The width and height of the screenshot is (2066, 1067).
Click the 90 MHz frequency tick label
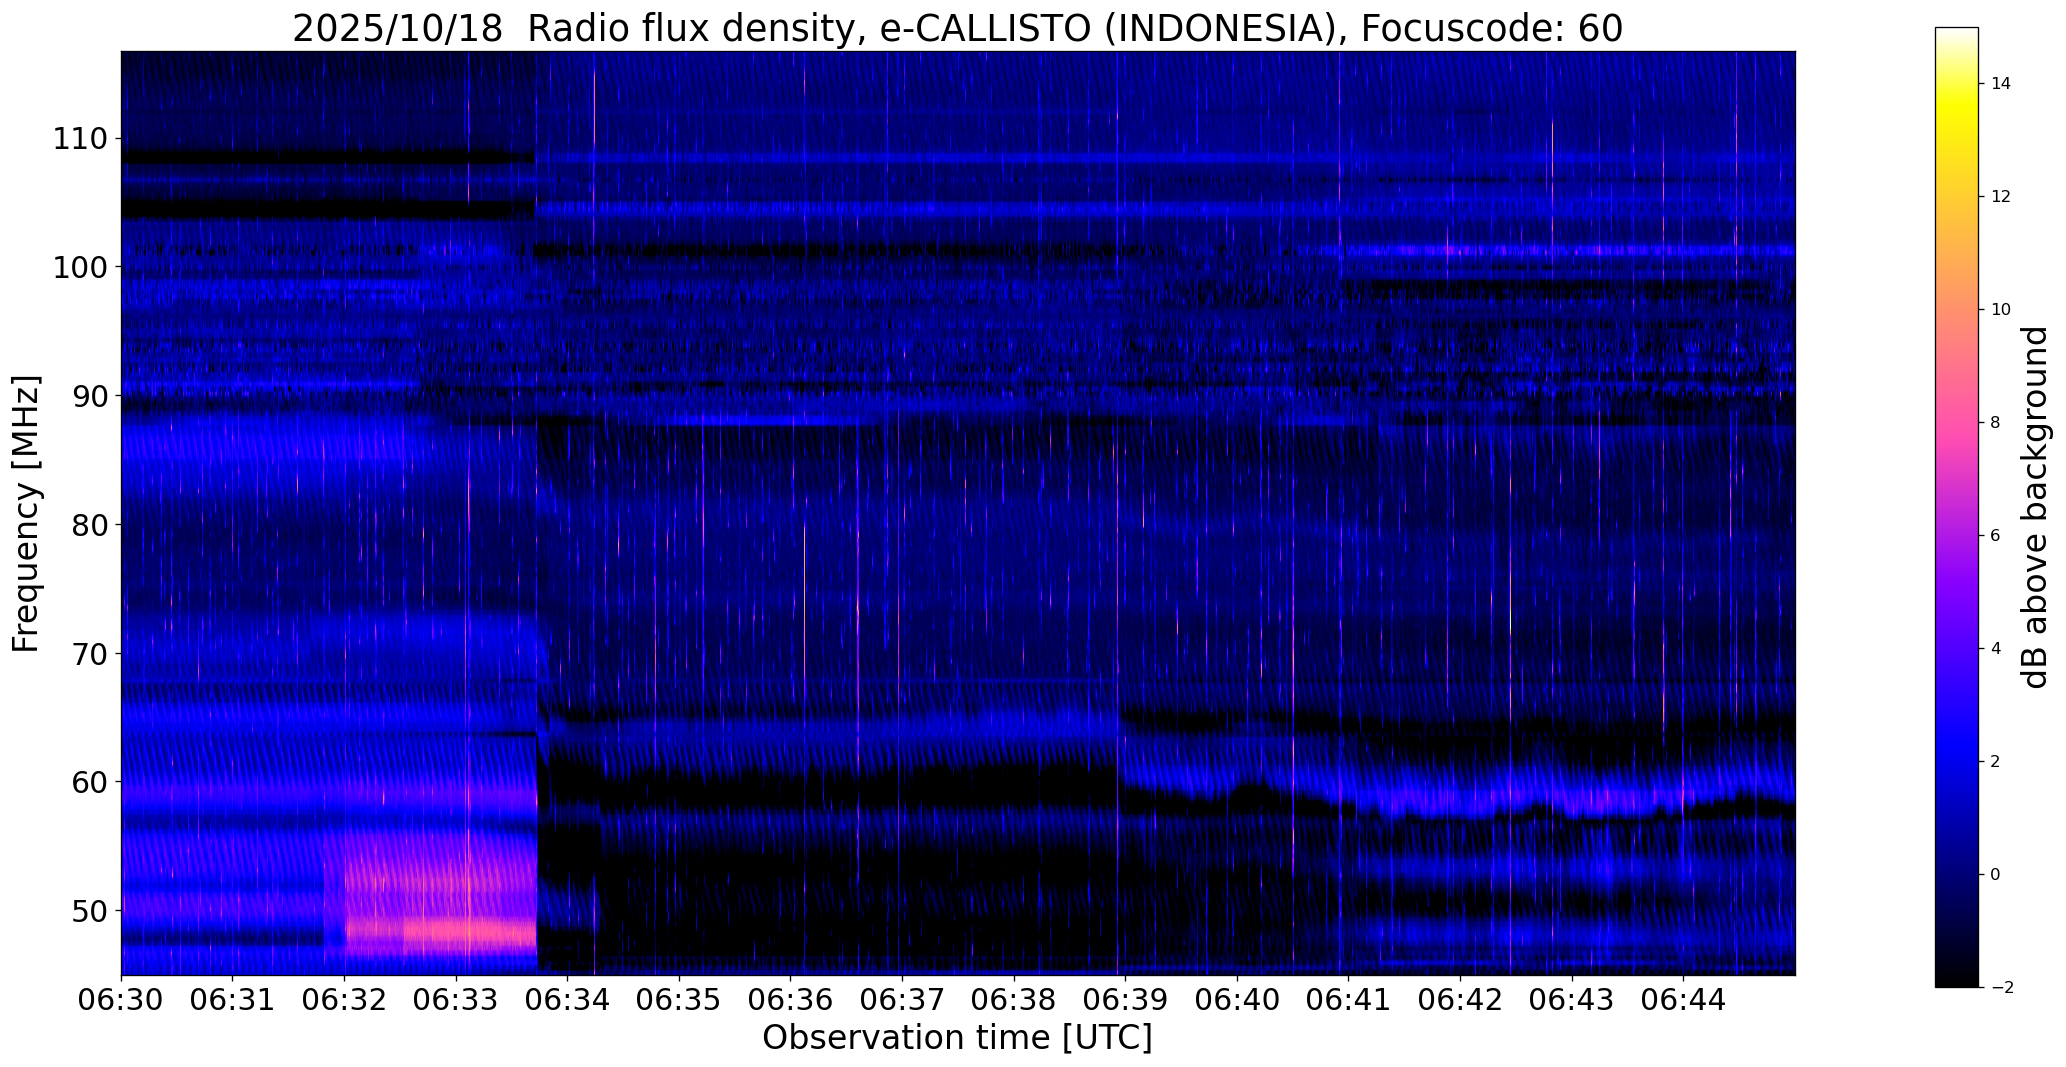pos(89,396)
